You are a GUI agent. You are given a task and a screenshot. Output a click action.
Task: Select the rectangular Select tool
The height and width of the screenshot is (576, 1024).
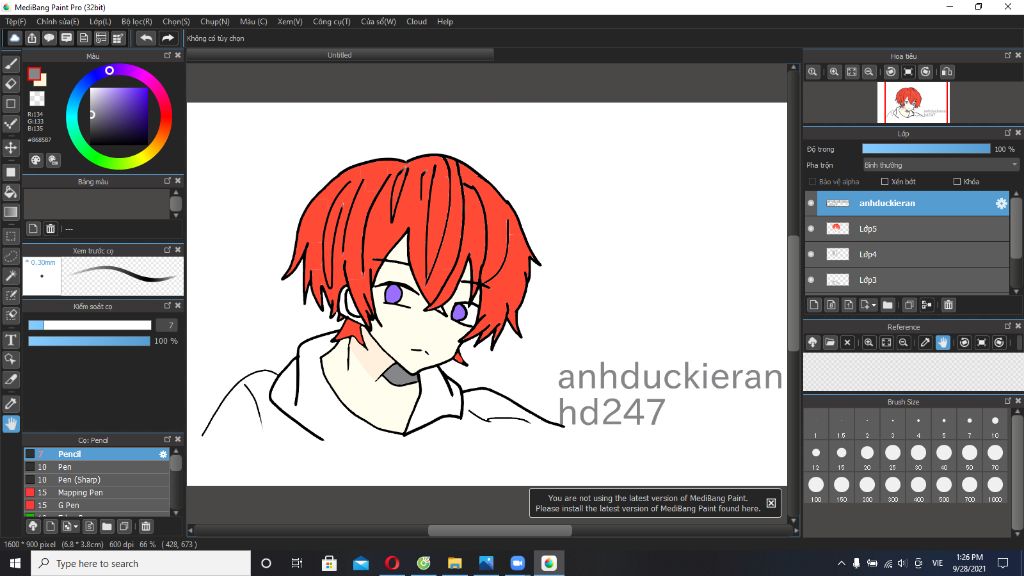point(10,236)
